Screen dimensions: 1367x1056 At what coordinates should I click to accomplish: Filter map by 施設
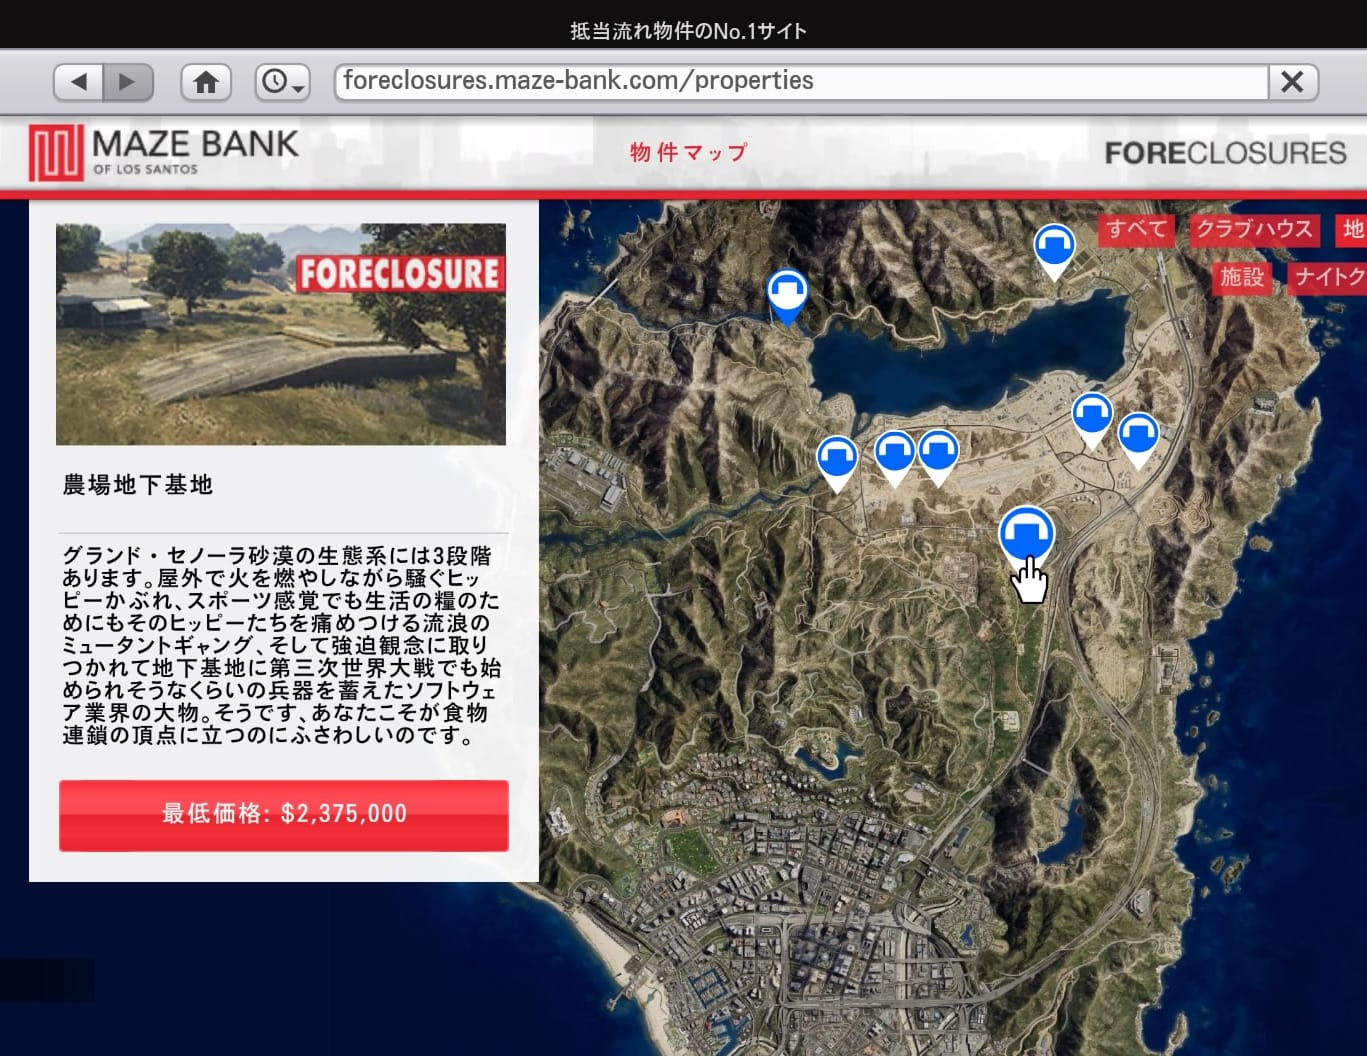pyautogui.click(x=1241, y=277)
